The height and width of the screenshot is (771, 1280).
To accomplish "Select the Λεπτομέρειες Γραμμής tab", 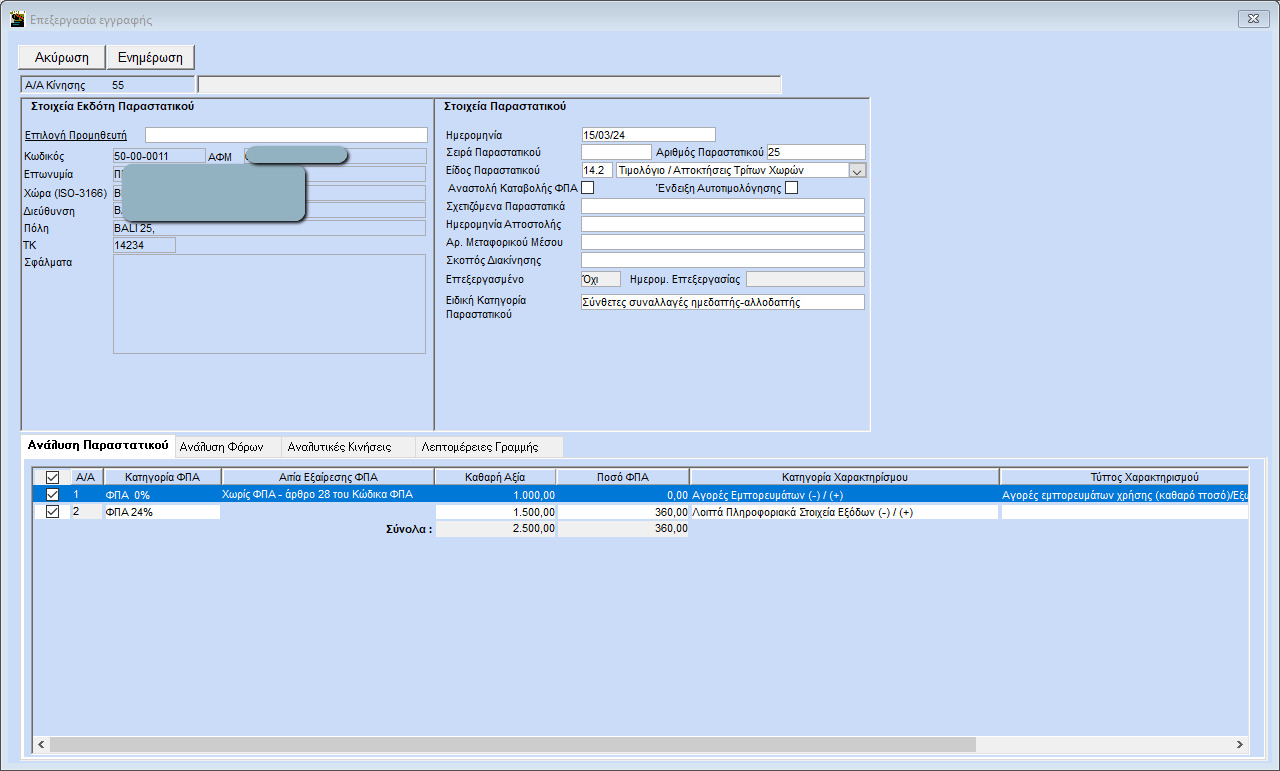I will [481, 447].
